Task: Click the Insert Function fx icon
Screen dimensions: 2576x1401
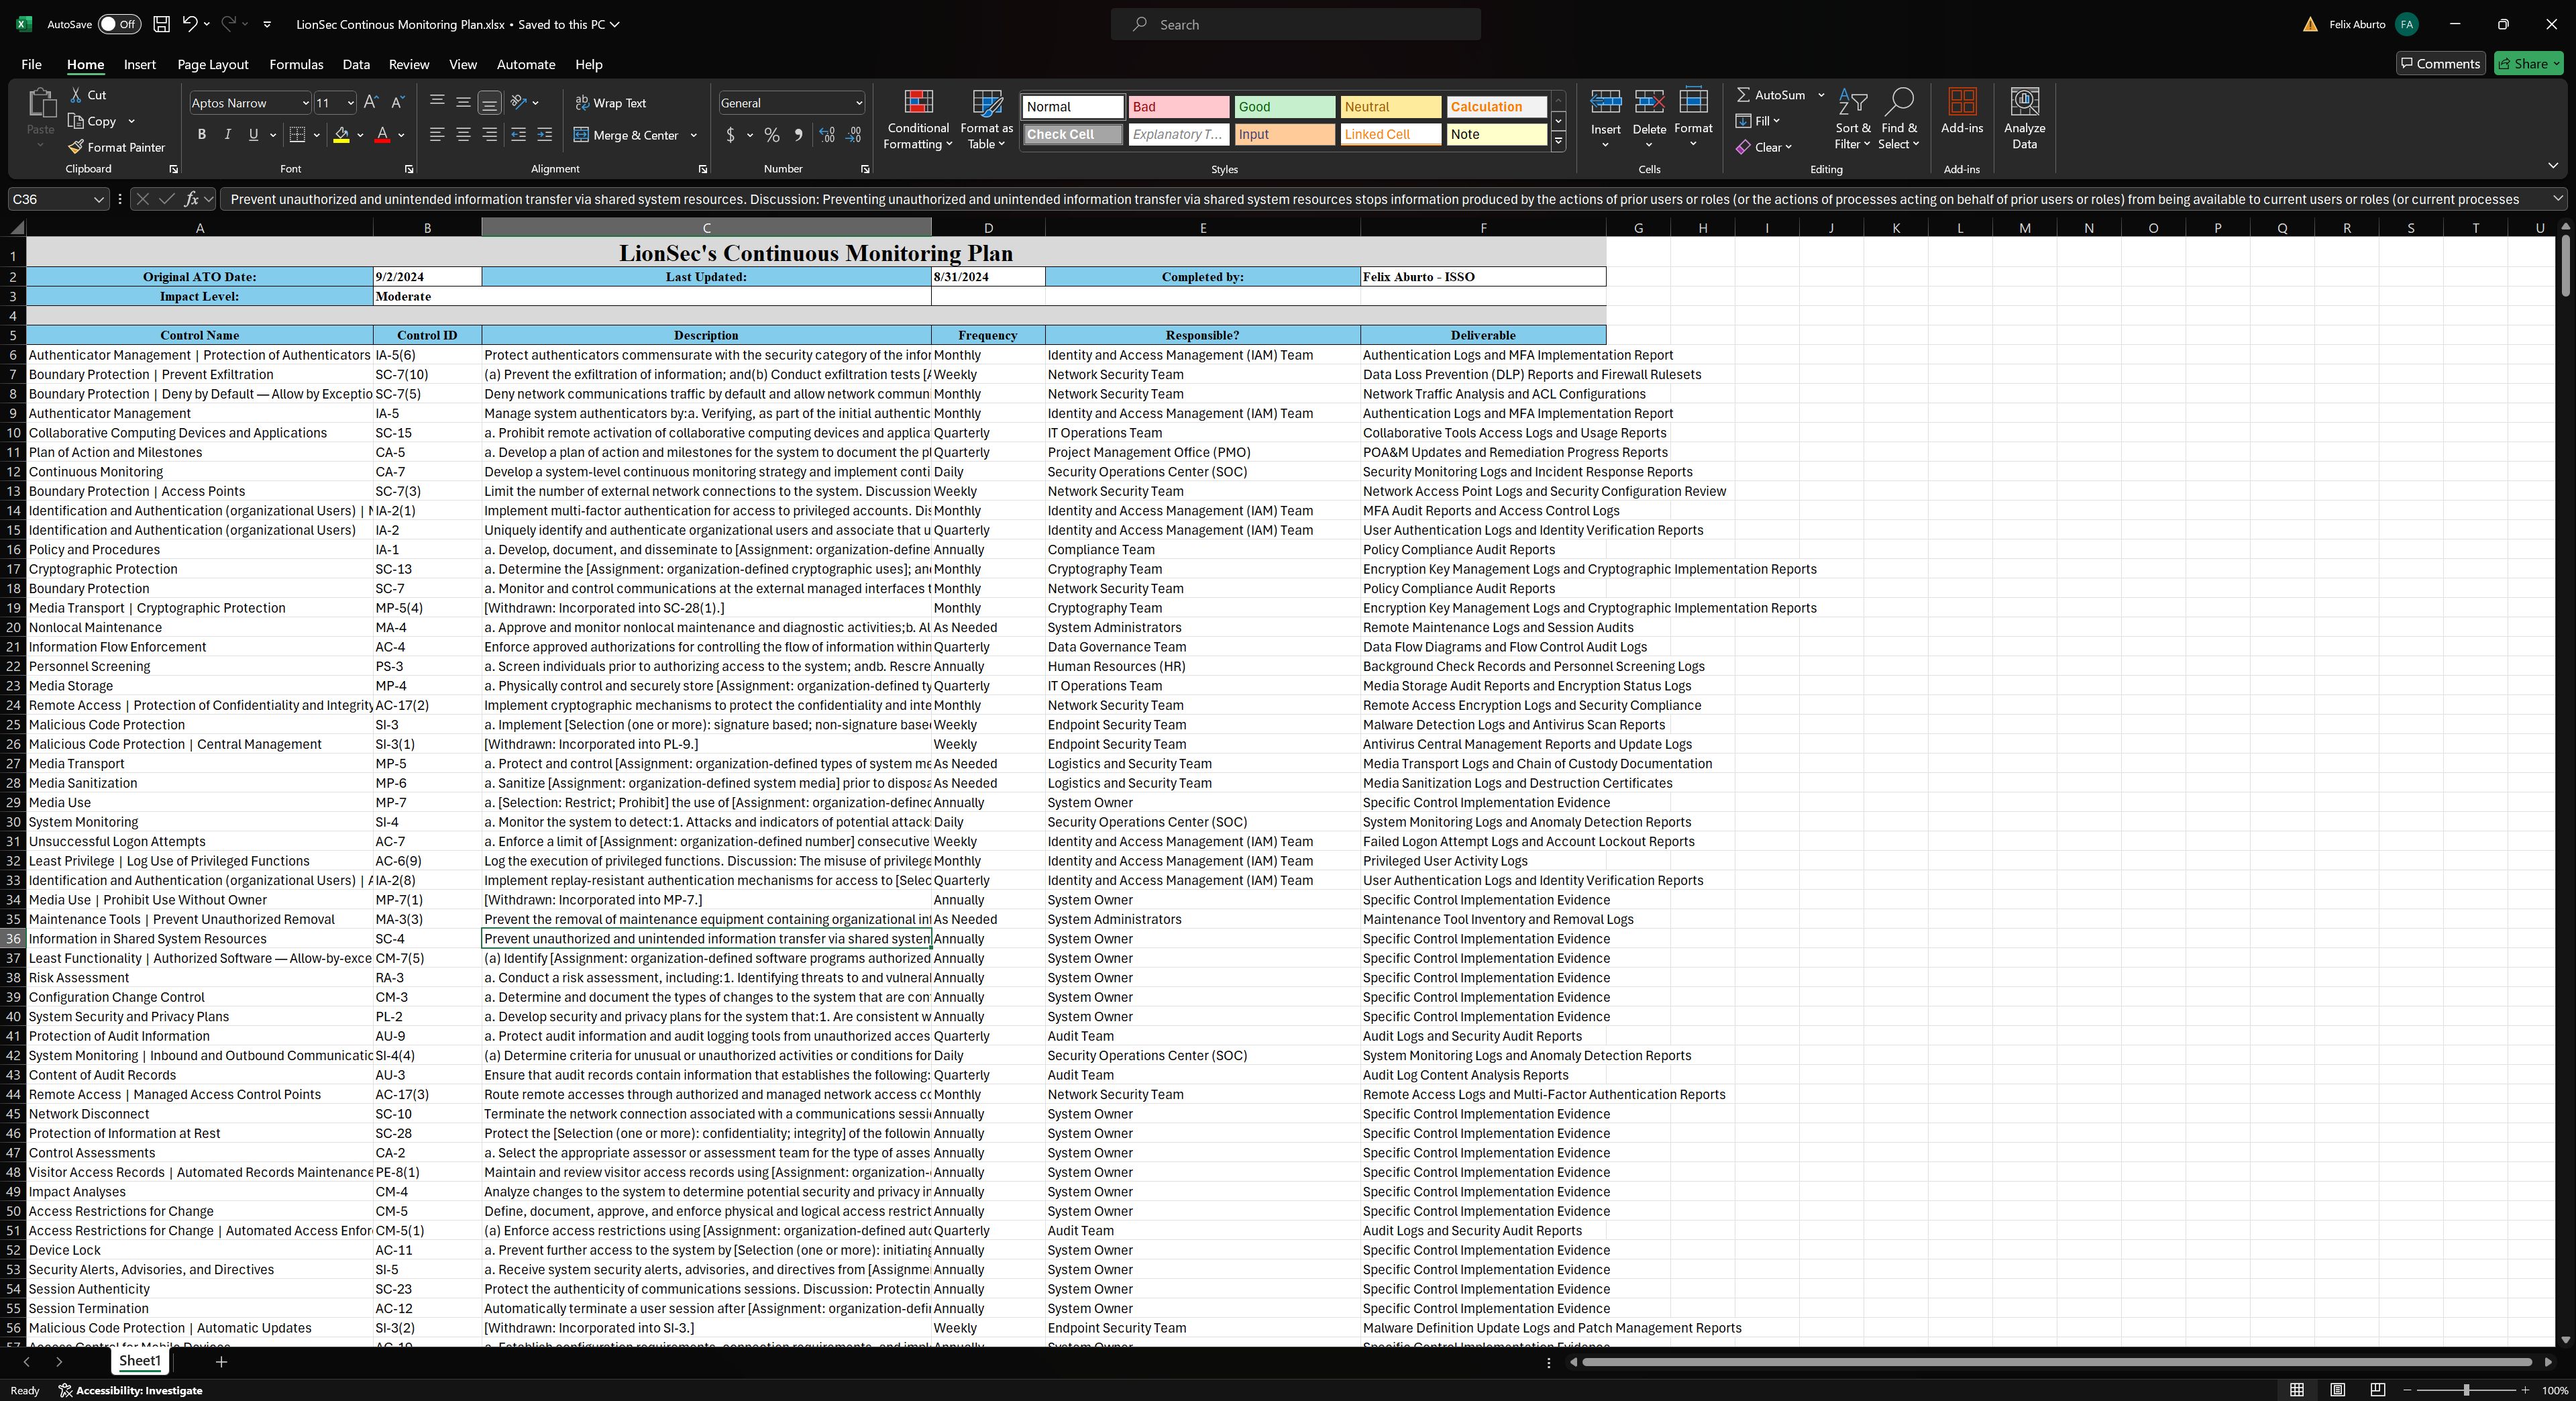Action: click(x=191, y=199)
